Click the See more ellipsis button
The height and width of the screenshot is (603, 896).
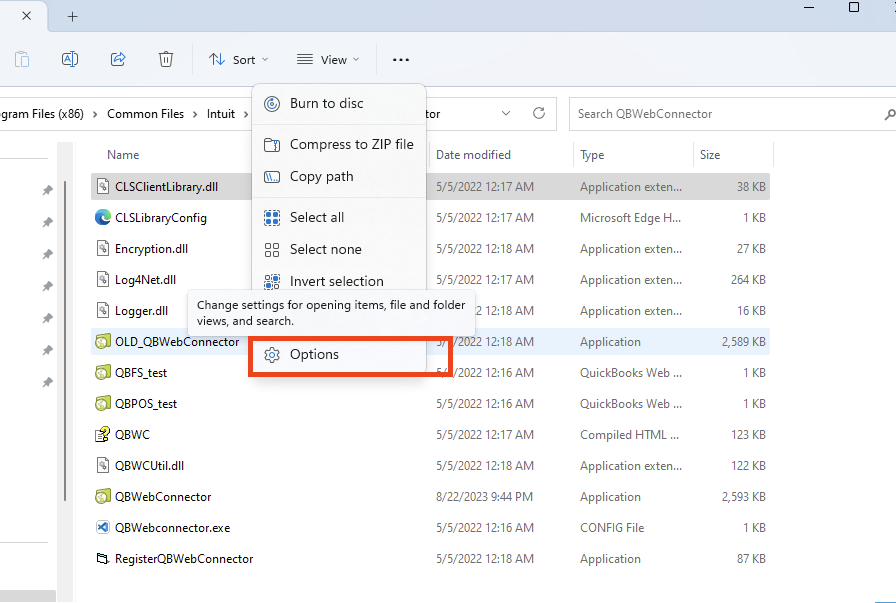pyautogui.click(x=401, y=59)
